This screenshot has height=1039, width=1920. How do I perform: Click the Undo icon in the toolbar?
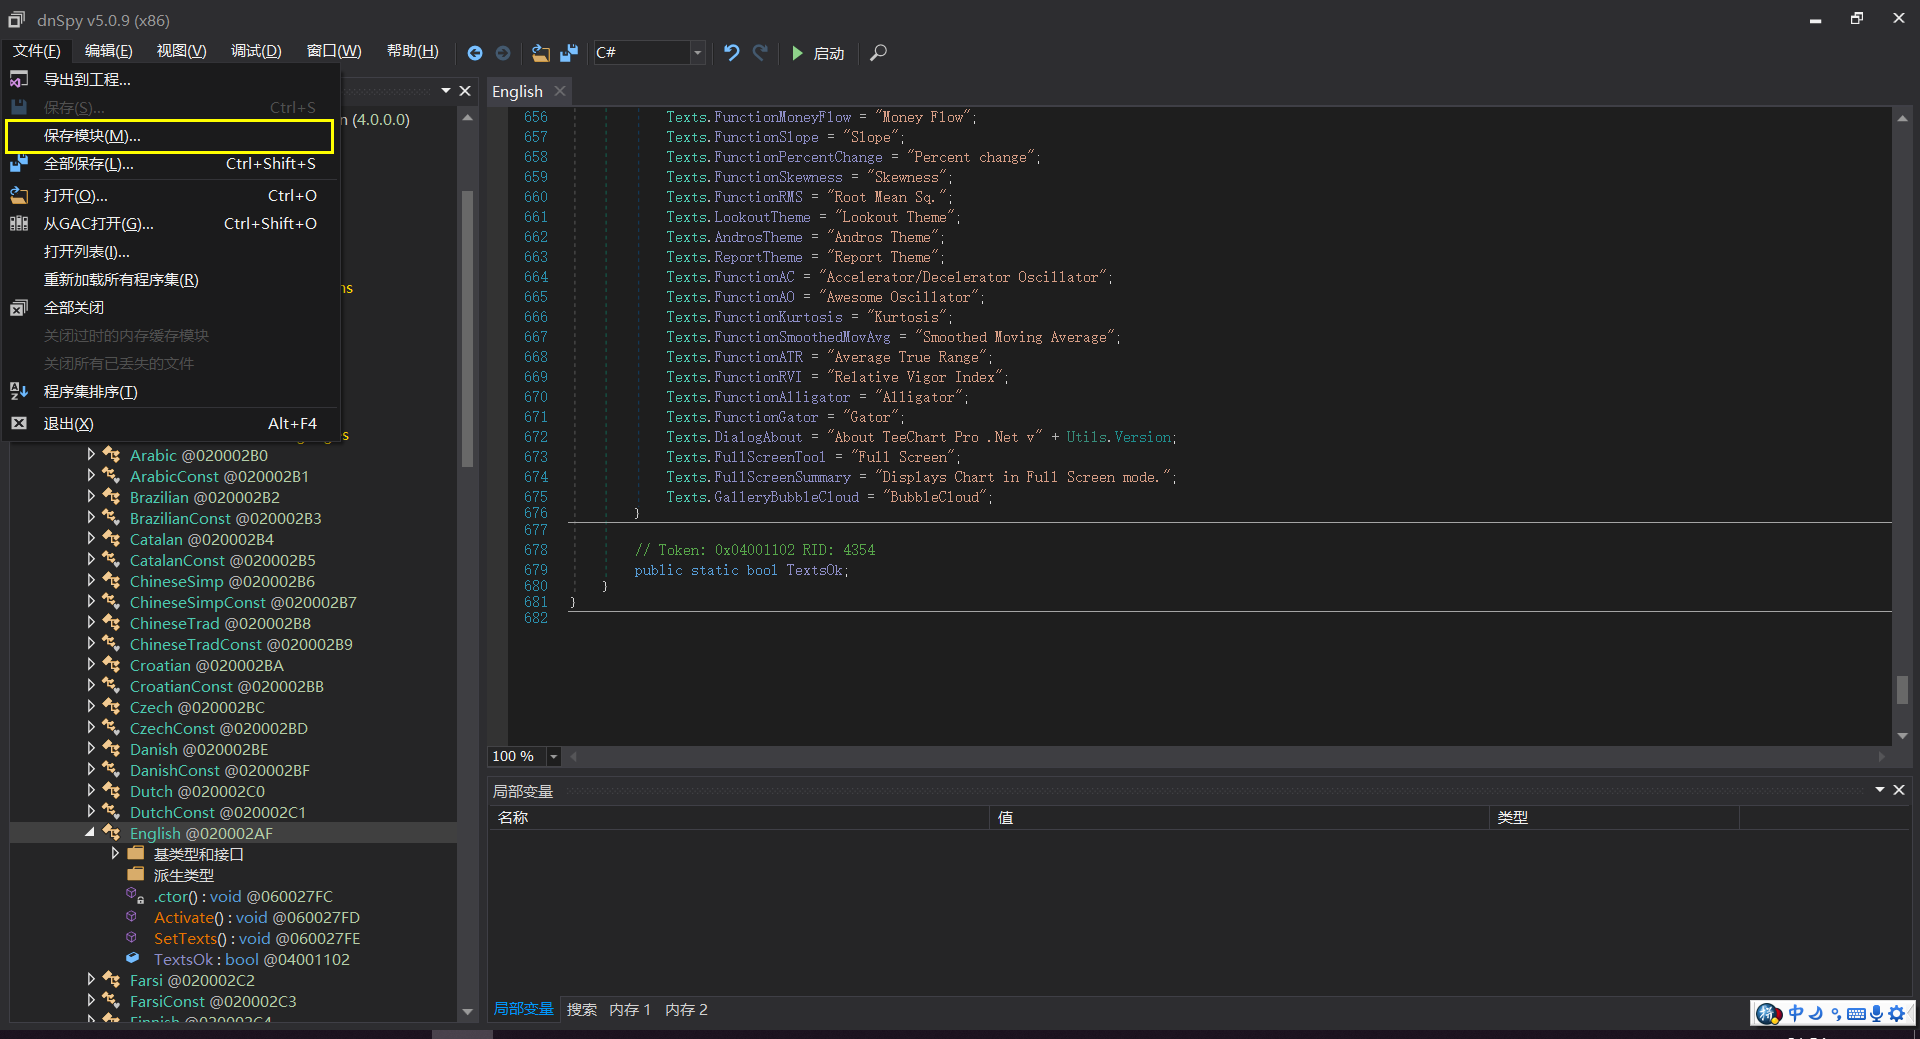[x=731, y=53]
